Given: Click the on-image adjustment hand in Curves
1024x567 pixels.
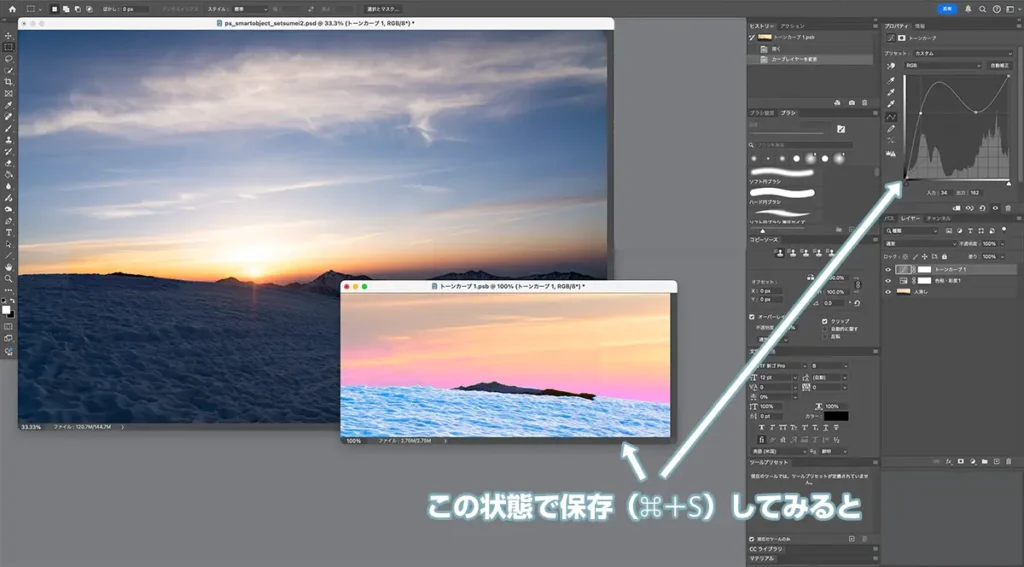Looking at the screenshot, I should pyautogui.click(x=891, y=66).
